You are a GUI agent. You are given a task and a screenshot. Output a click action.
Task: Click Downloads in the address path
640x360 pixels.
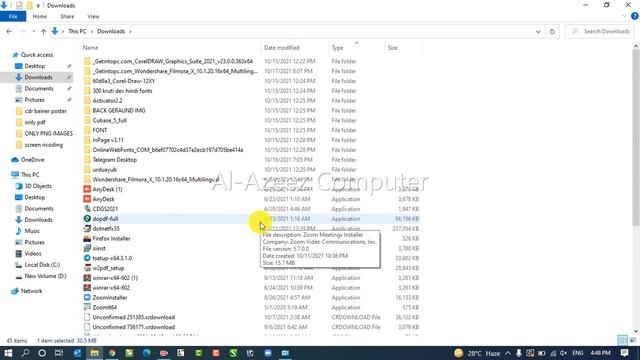(111, 31)
